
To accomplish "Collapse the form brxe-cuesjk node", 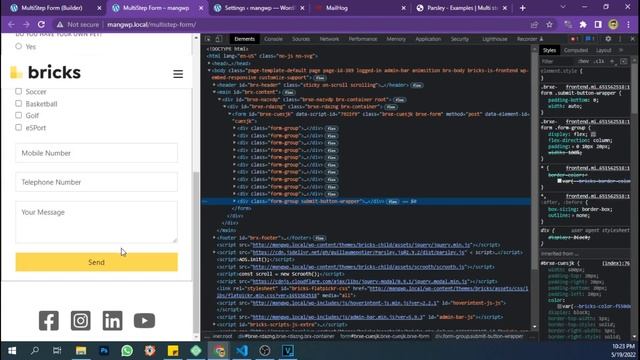I will tap(229, 114).
